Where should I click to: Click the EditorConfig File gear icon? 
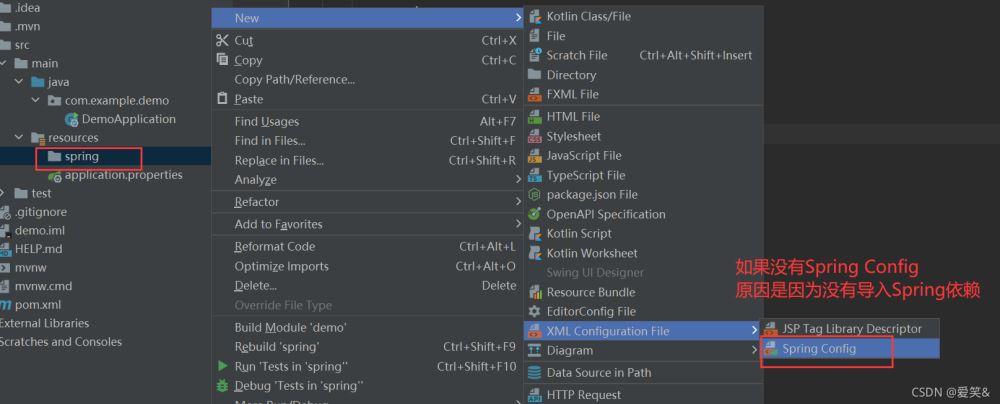pyautogui.click(x=534, y=311)
